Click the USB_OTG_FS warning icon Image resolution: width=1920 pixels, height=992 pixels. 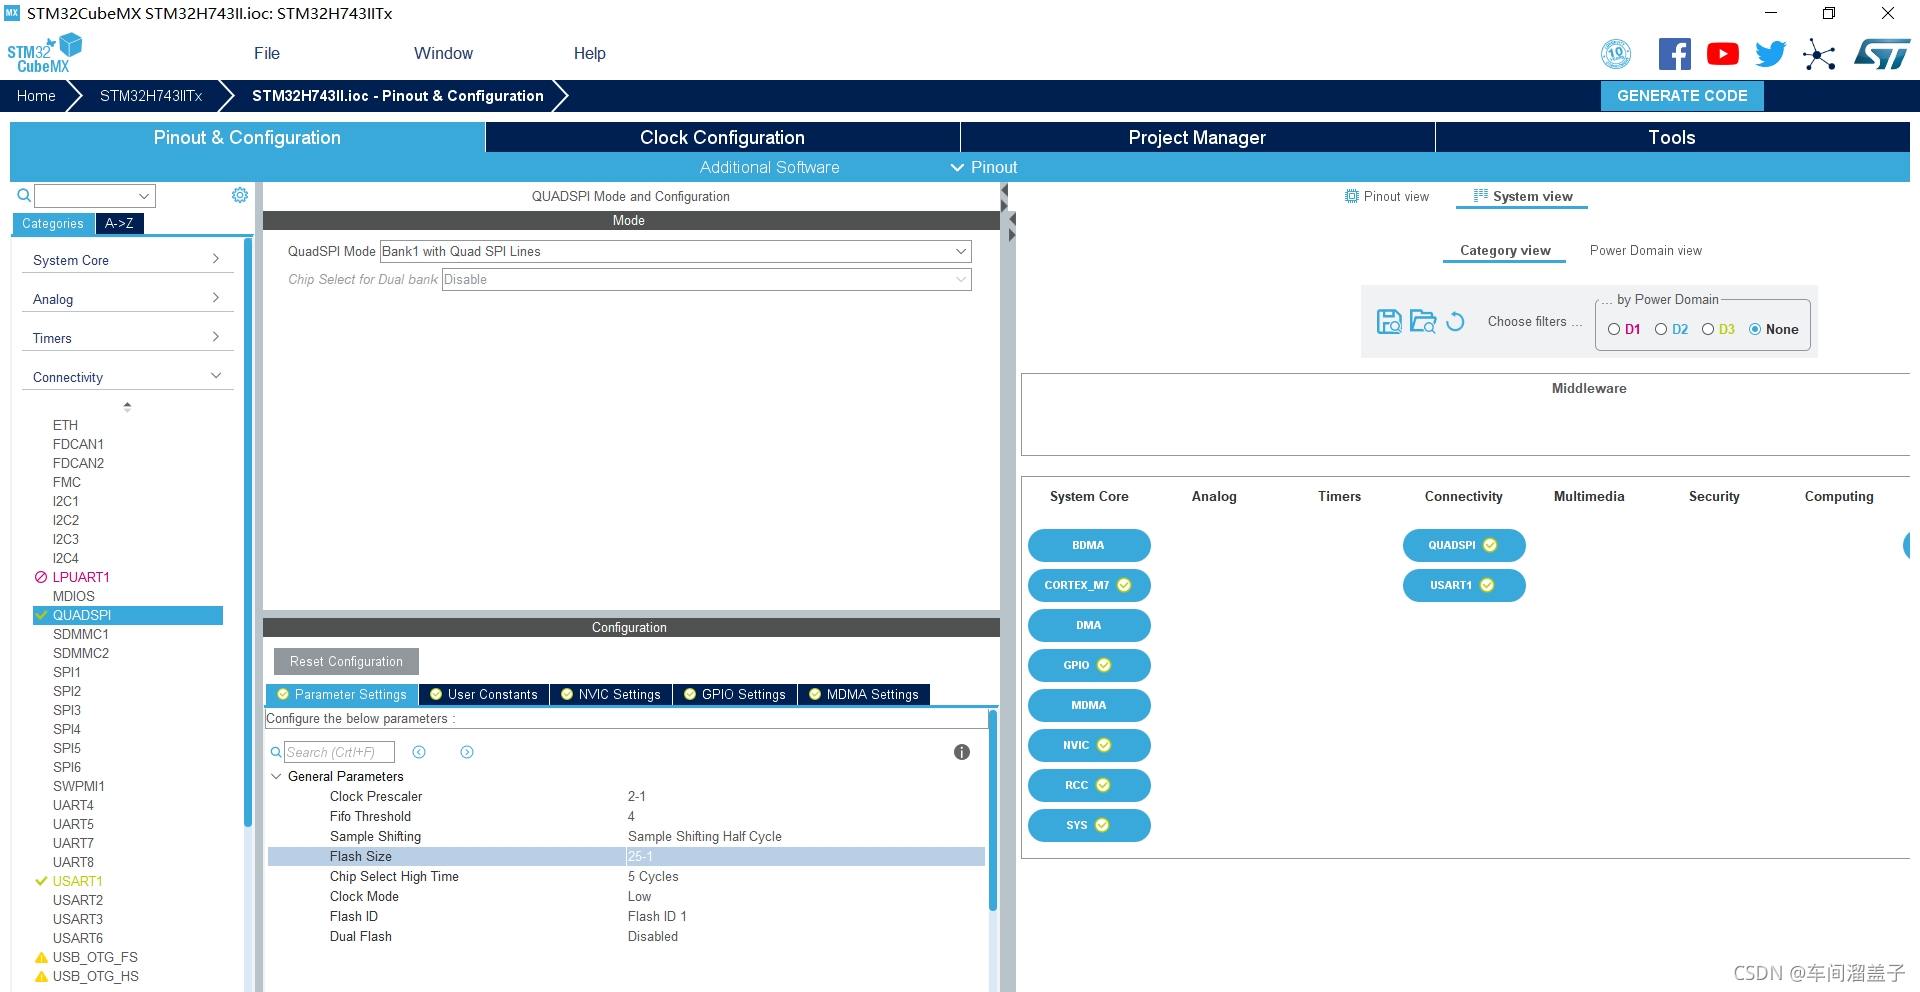coord(41,957)
